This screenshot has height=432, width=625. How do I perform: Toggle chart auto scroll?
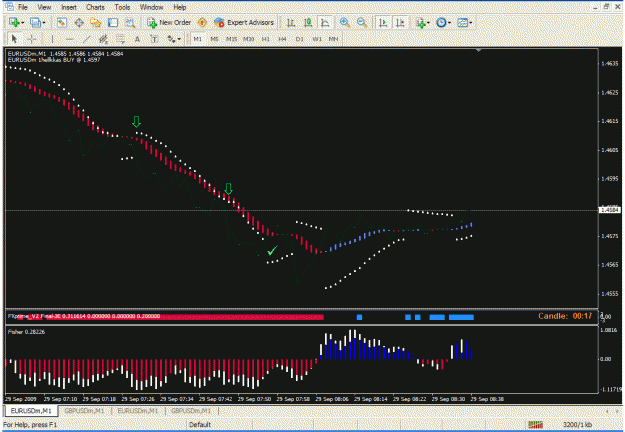pos(383,23)
